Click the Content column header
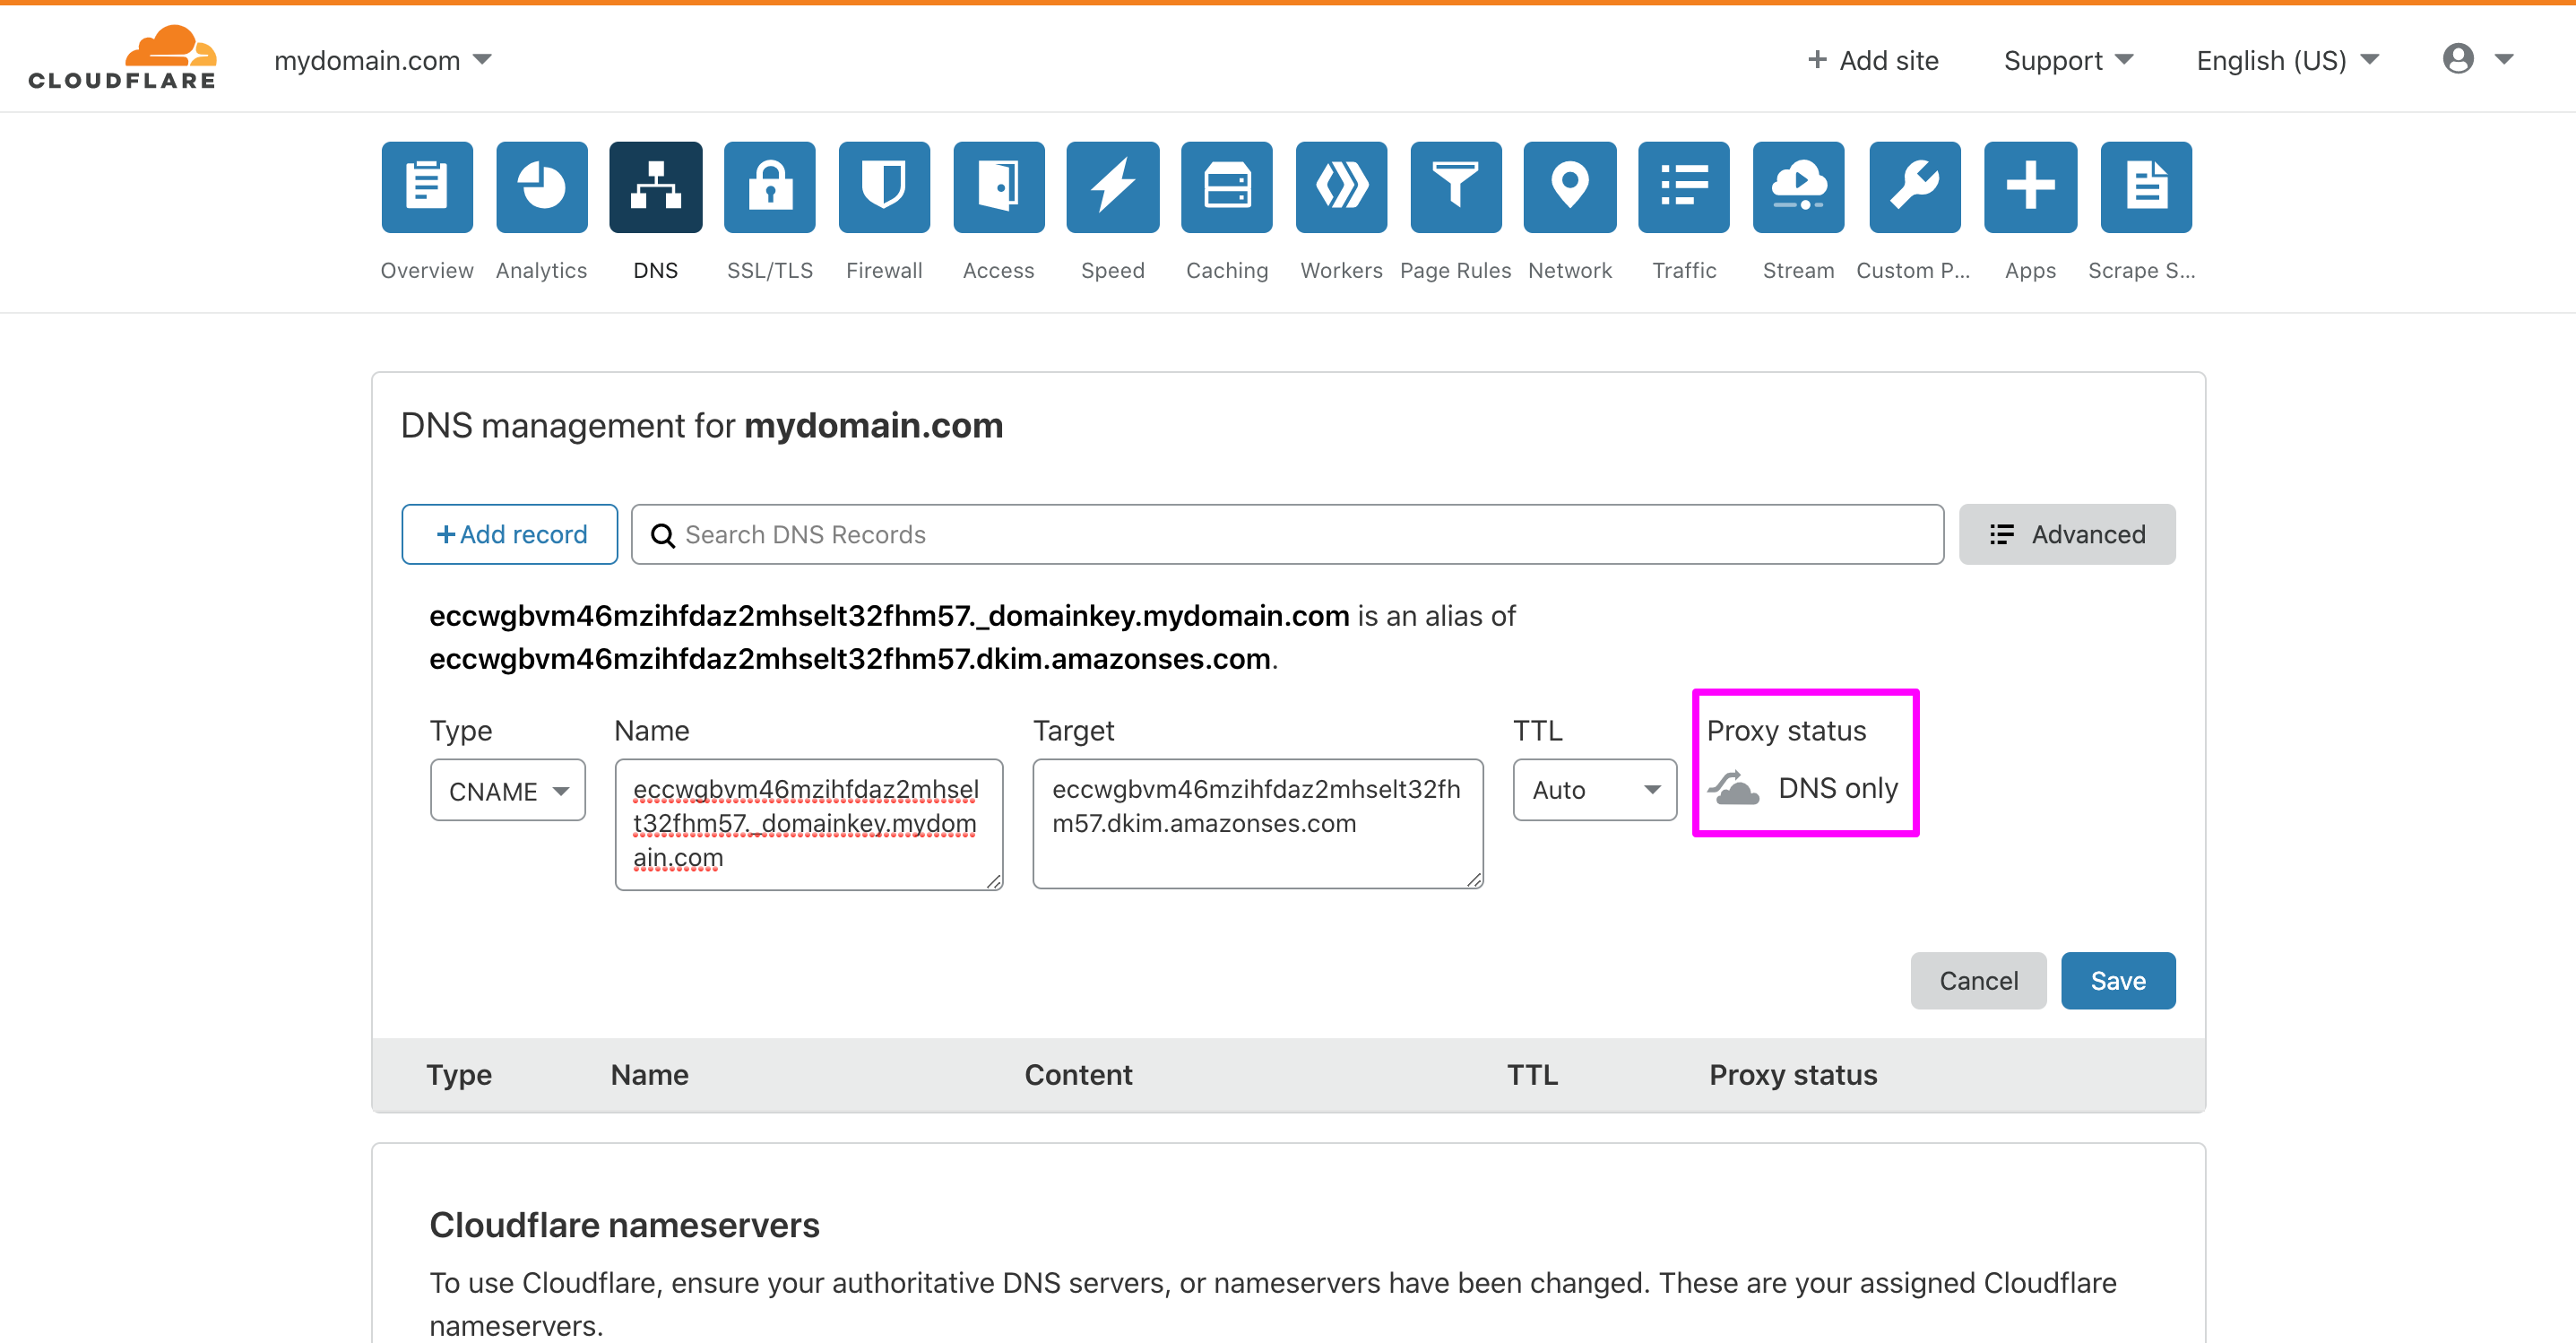The width and height of the screenshot is (2576, 1343). (1078, 1075)
